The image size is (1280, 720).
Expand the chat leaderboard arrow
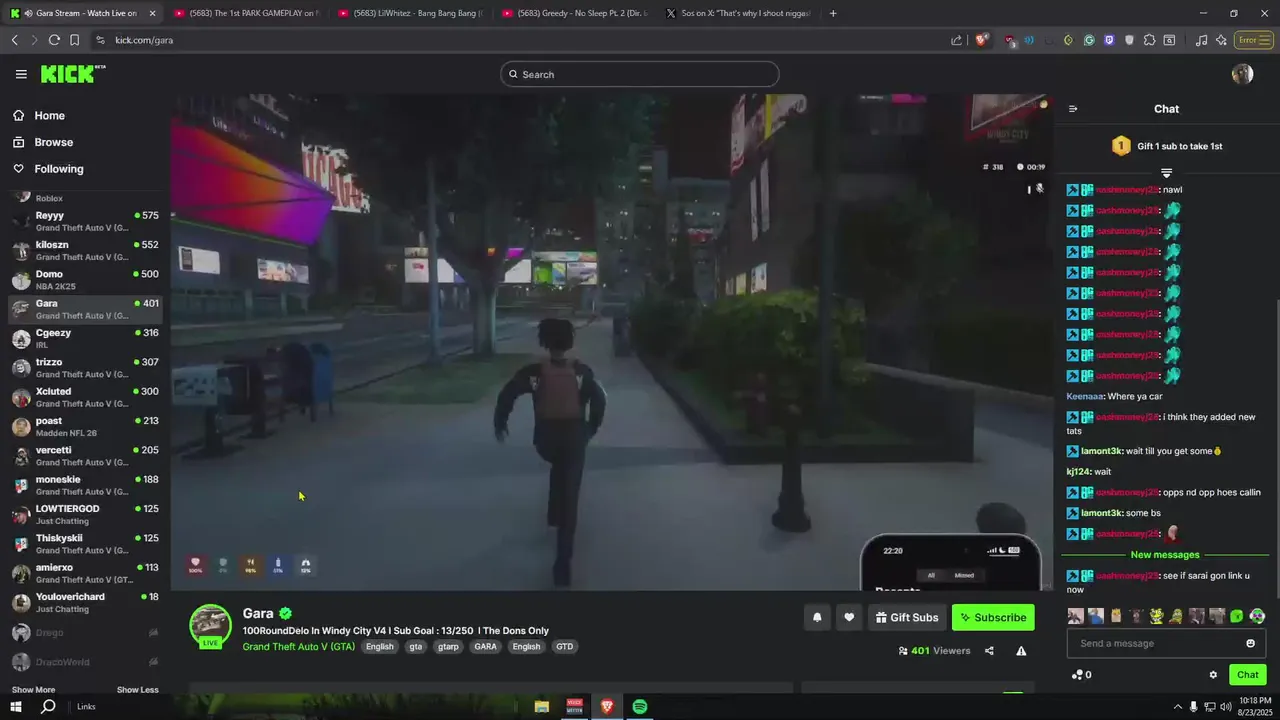1166,174
